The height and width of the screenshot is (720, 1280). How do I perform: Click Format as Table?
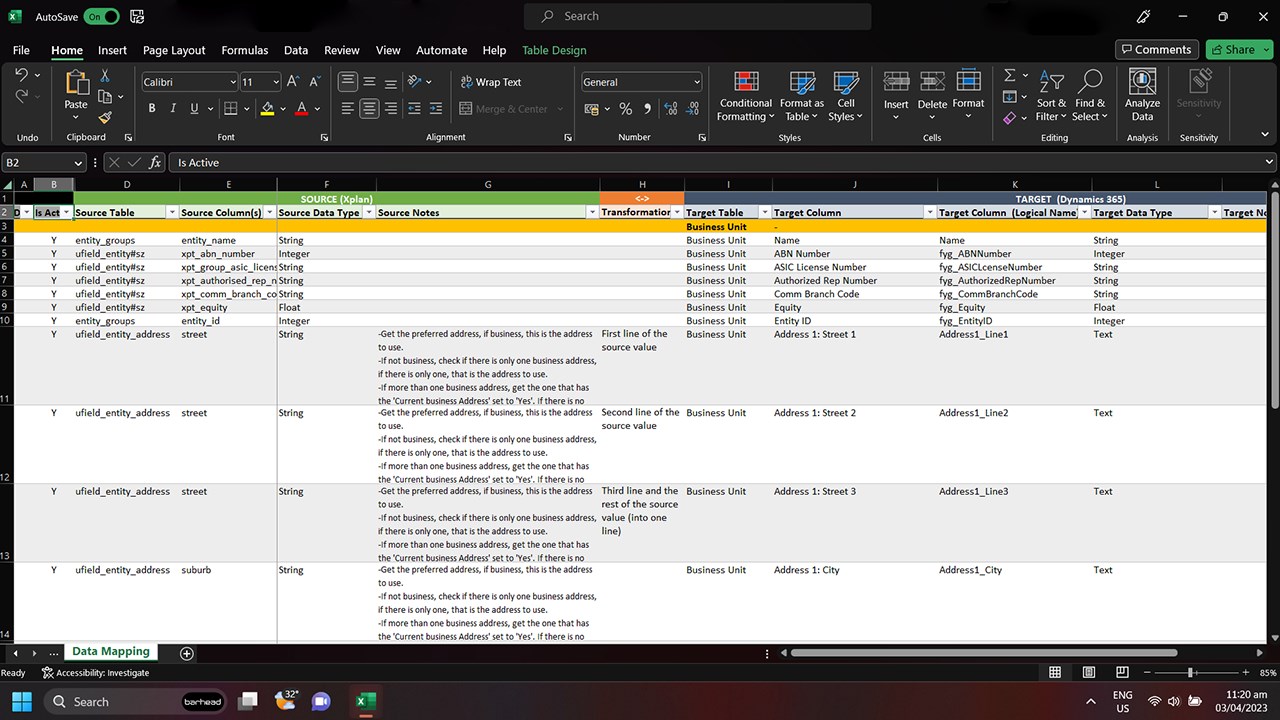(802, 96)
